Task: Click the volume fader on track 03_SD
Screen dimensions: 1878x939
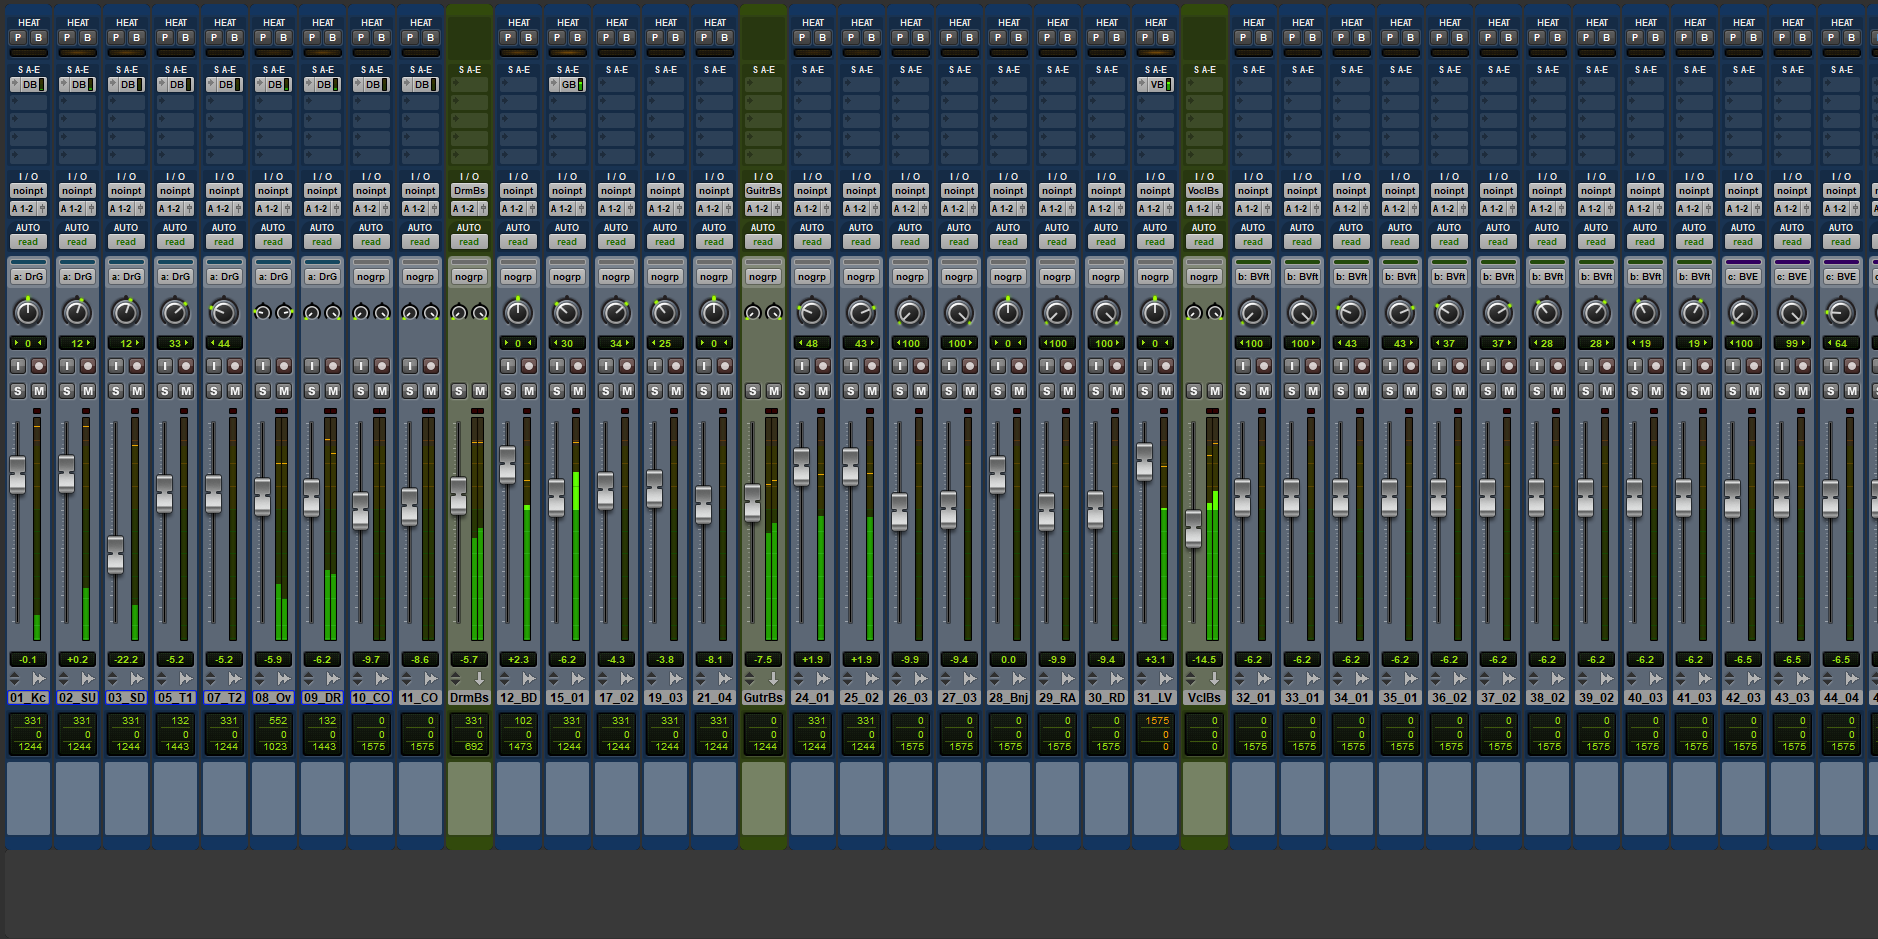Action: pyautogui.click(x=116, y=555)
